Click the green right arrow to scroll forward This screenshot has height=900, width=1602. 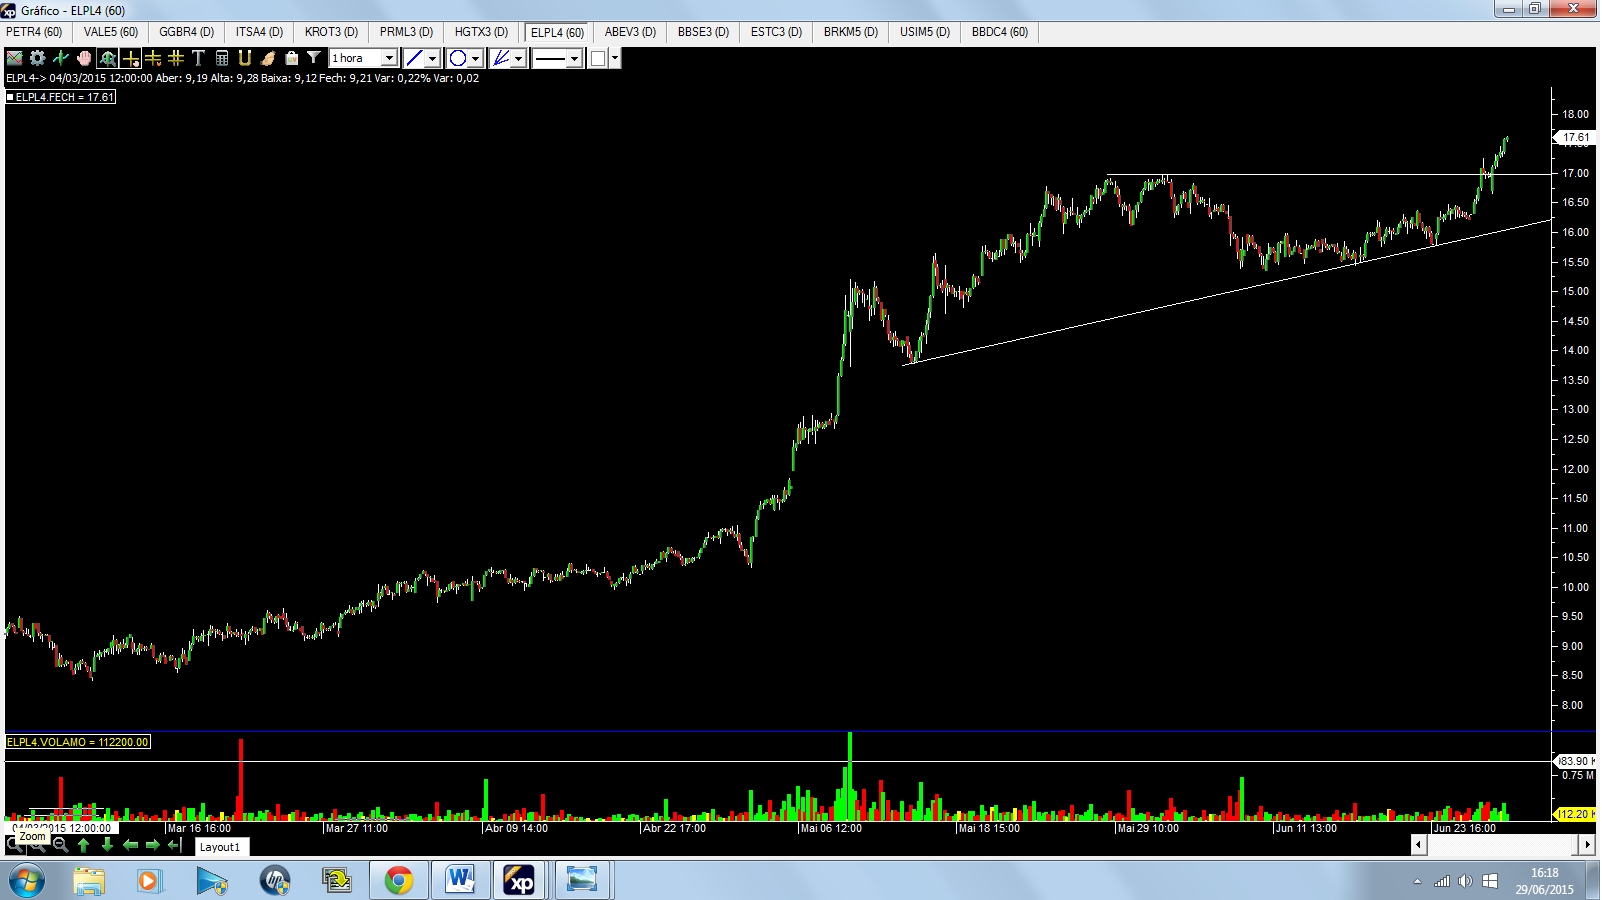(x=152, y=845)
